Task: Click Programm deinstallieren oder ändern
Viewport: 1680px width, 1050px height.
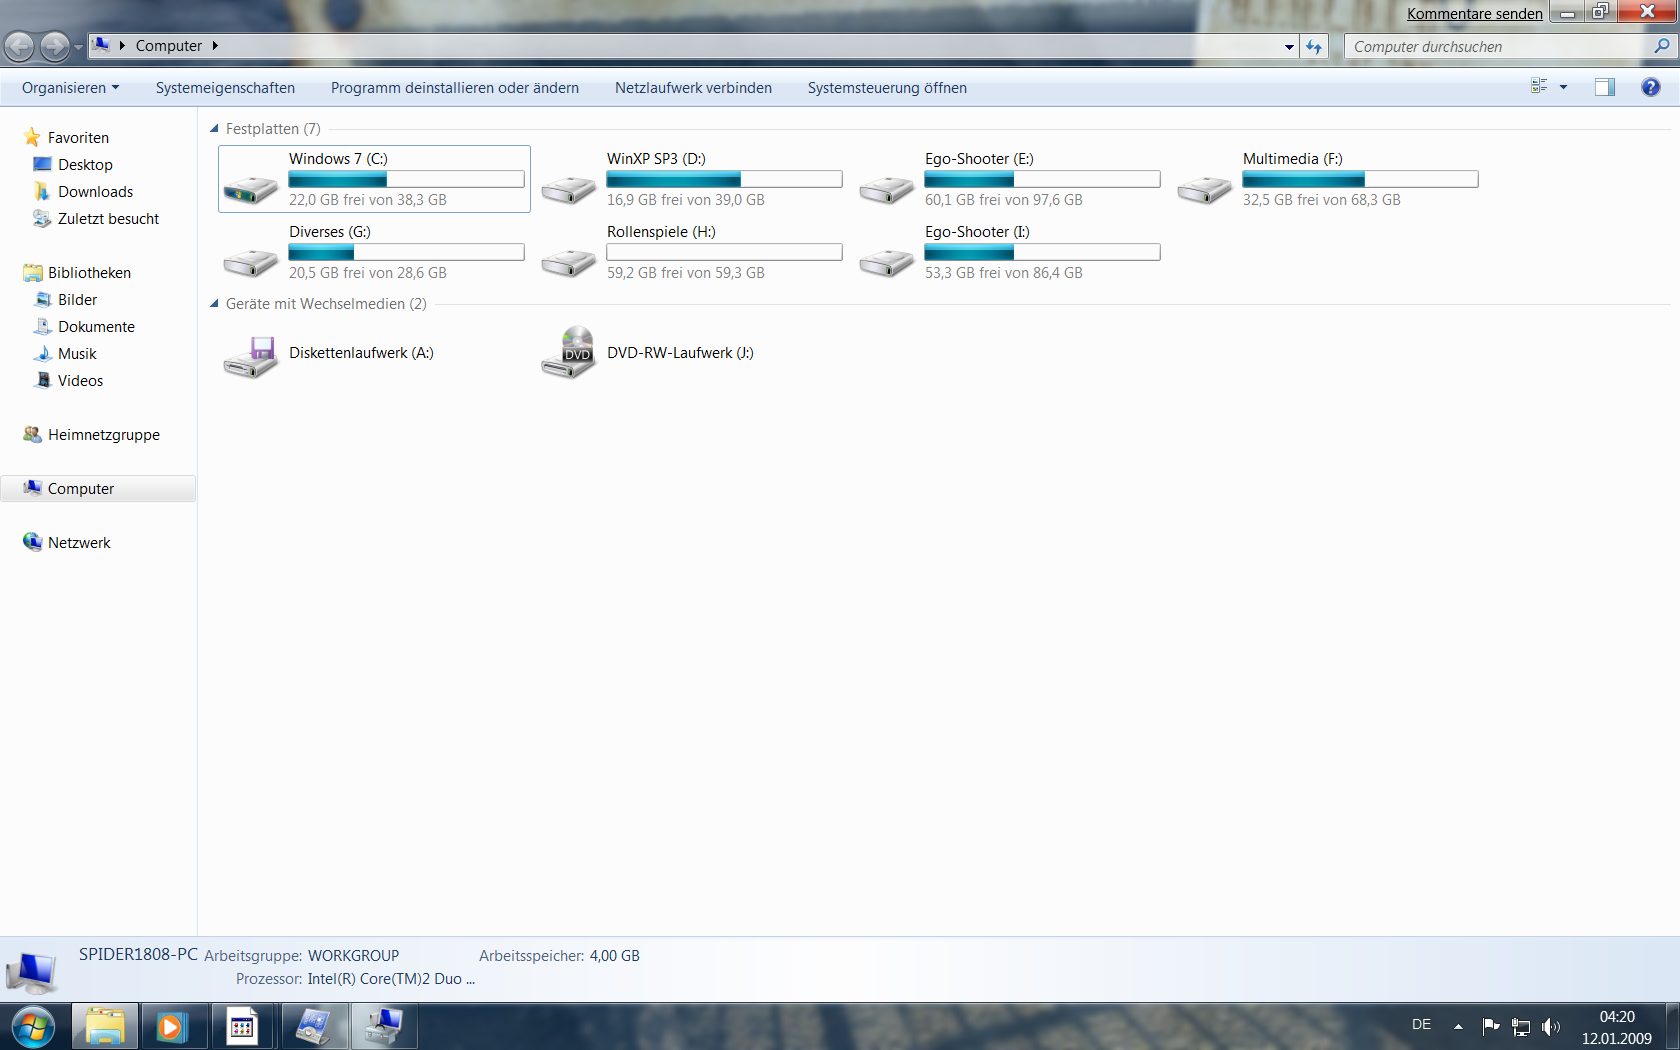Action: click(x=455, y=88)
